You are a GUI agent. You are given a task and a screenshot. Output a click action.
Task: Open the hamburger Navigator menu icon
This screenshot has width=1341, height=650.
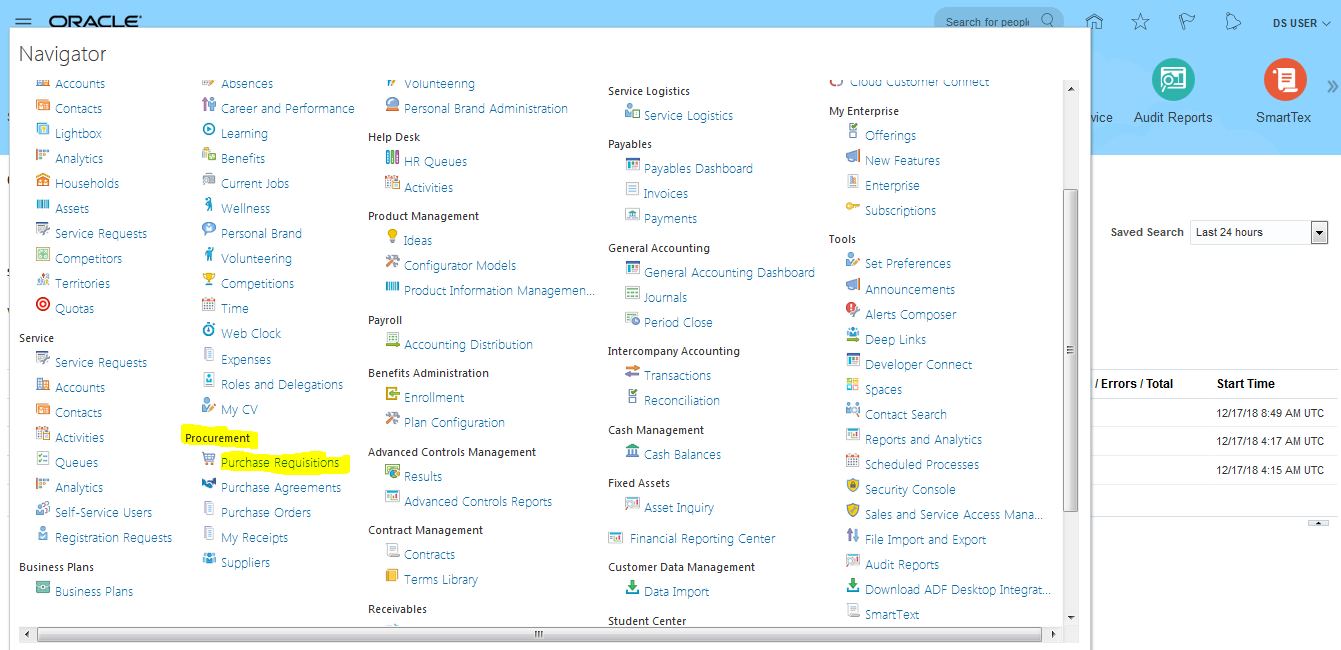tap(24, 22)
